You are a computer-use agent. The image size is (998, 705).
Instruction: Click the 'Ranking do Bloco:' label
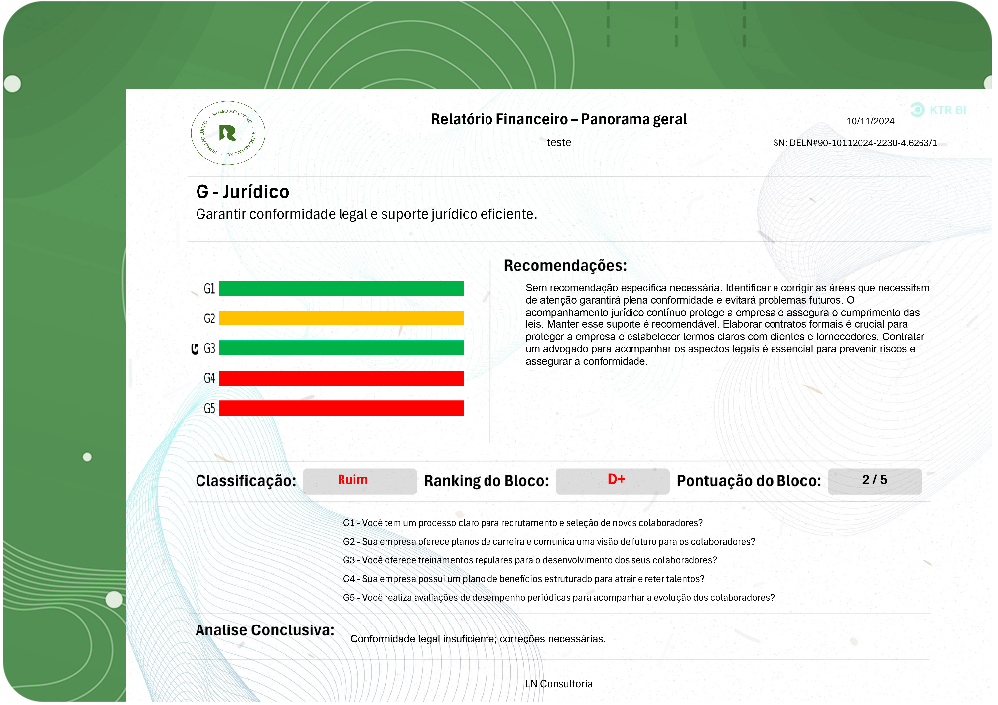click(x=486, y=481)
